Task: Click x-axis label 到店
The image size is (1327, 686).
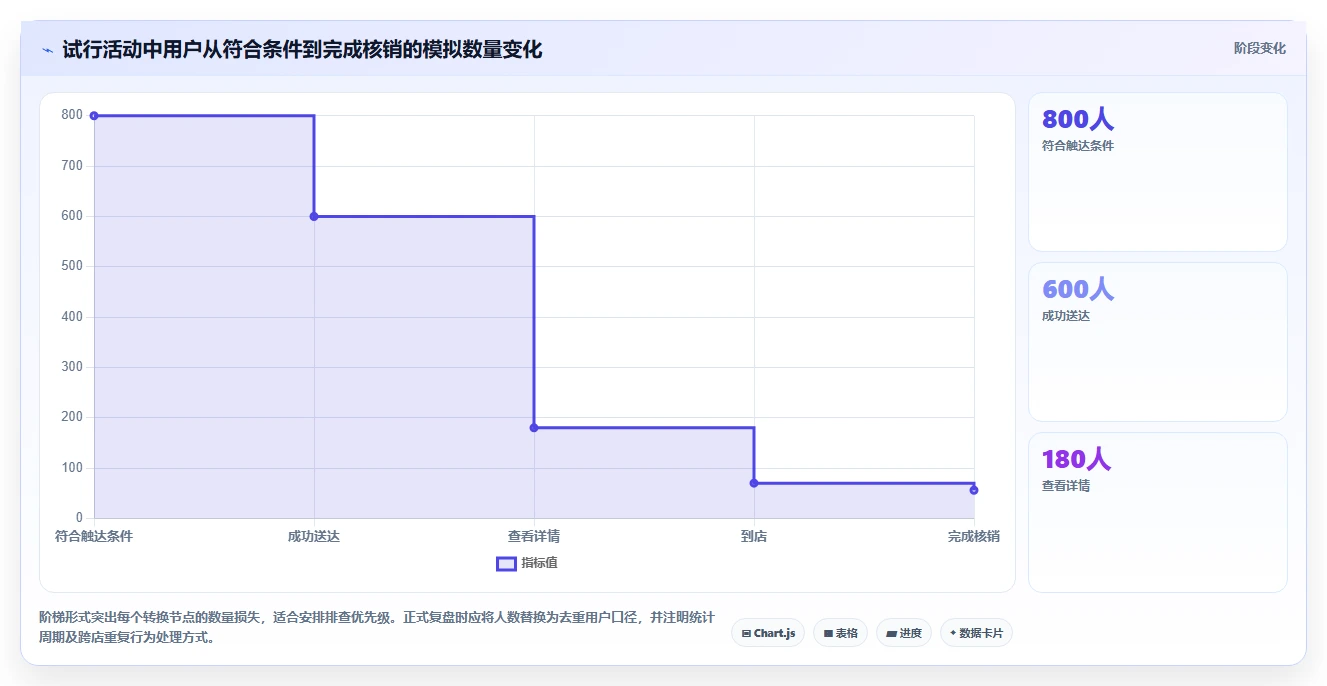Action: coord(754,536)
